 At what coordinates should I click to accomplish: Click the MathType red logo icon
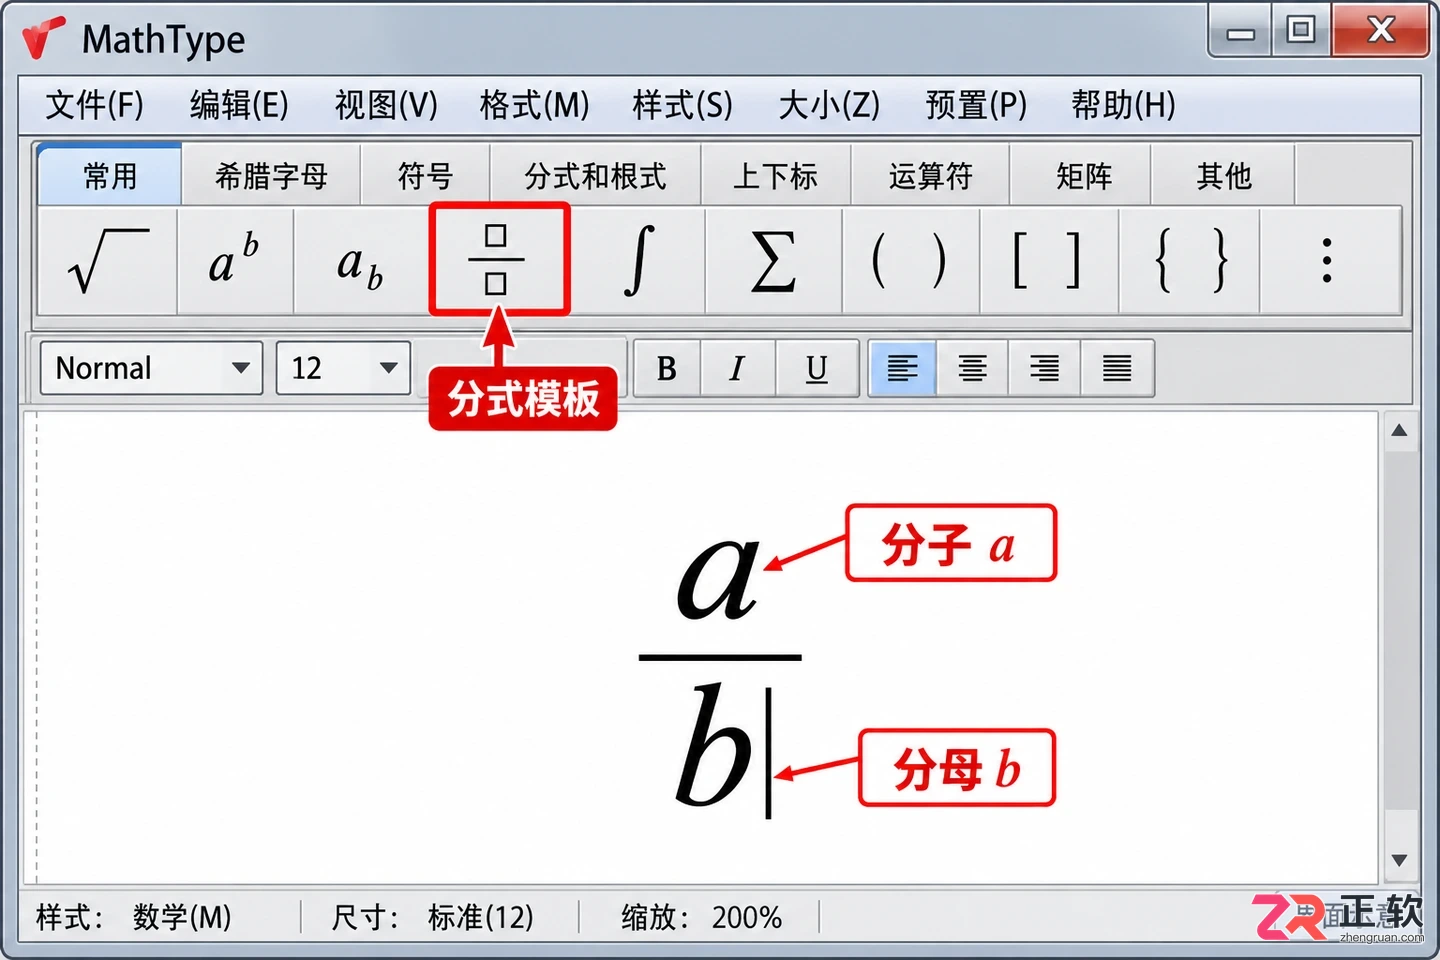click(44, 38)
